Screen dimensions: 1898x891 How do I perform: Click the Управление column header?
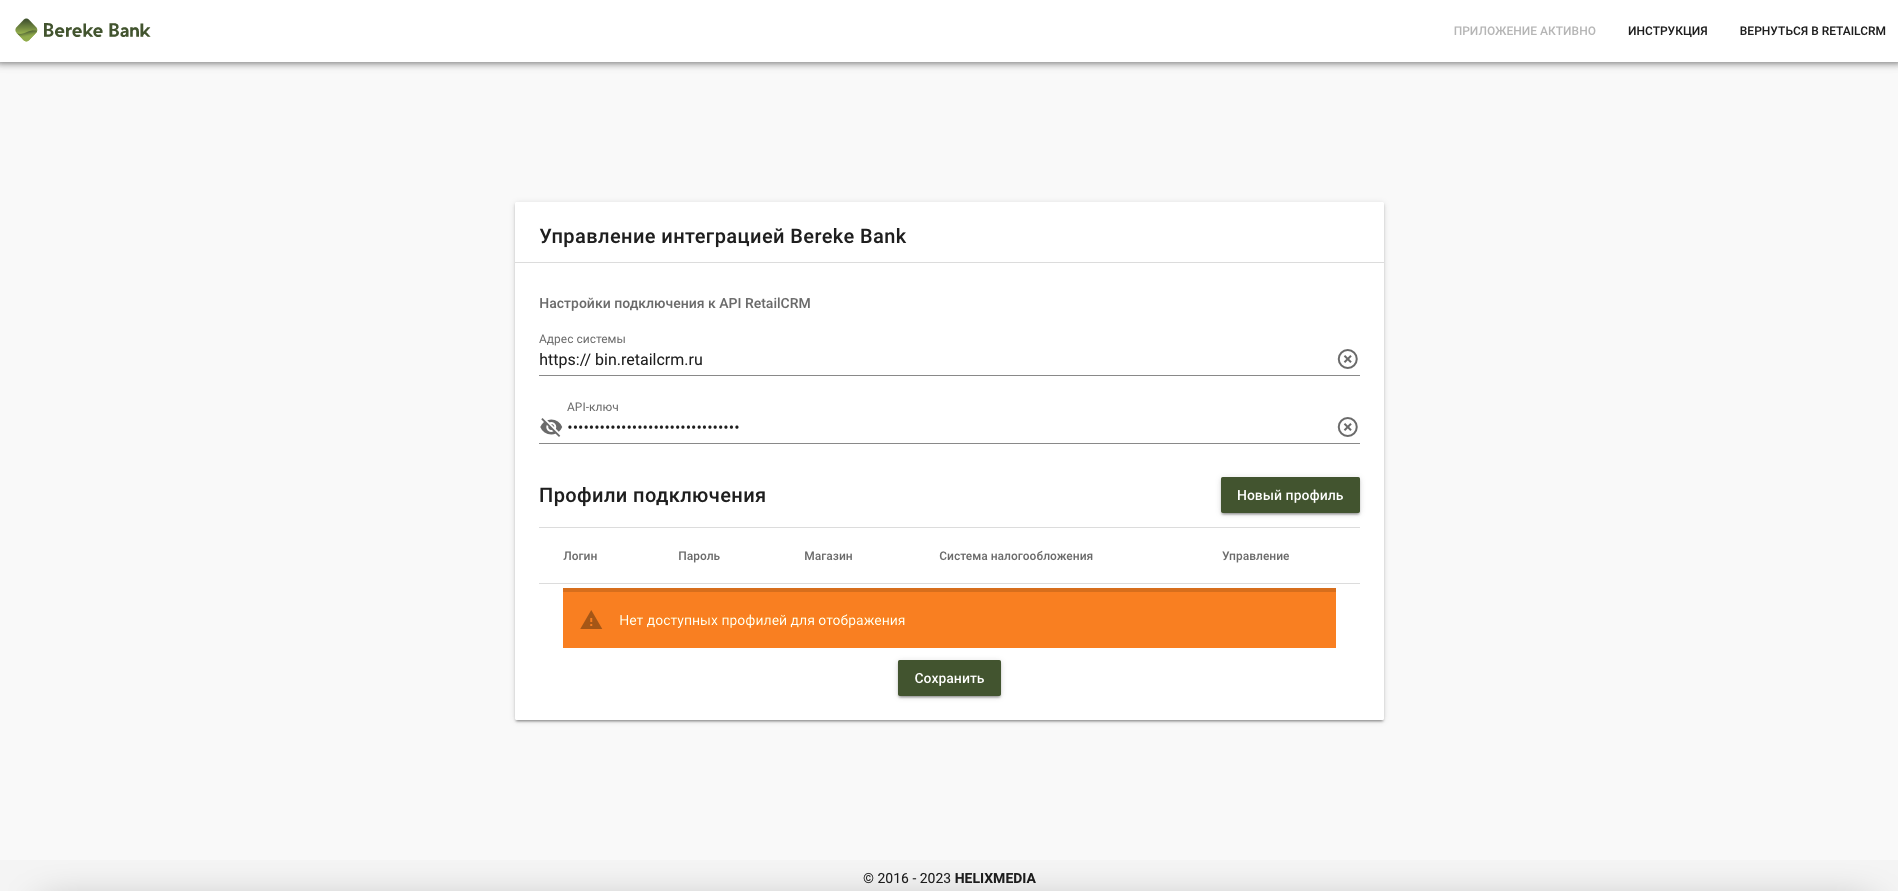[x=1255, y=556]
